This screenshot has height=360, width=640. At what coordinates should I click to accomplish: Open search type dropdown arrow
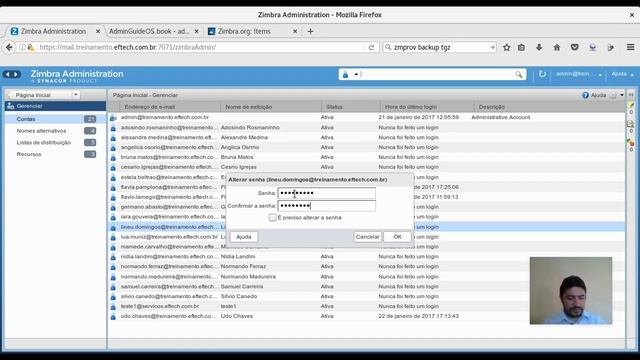pos(356,75)
